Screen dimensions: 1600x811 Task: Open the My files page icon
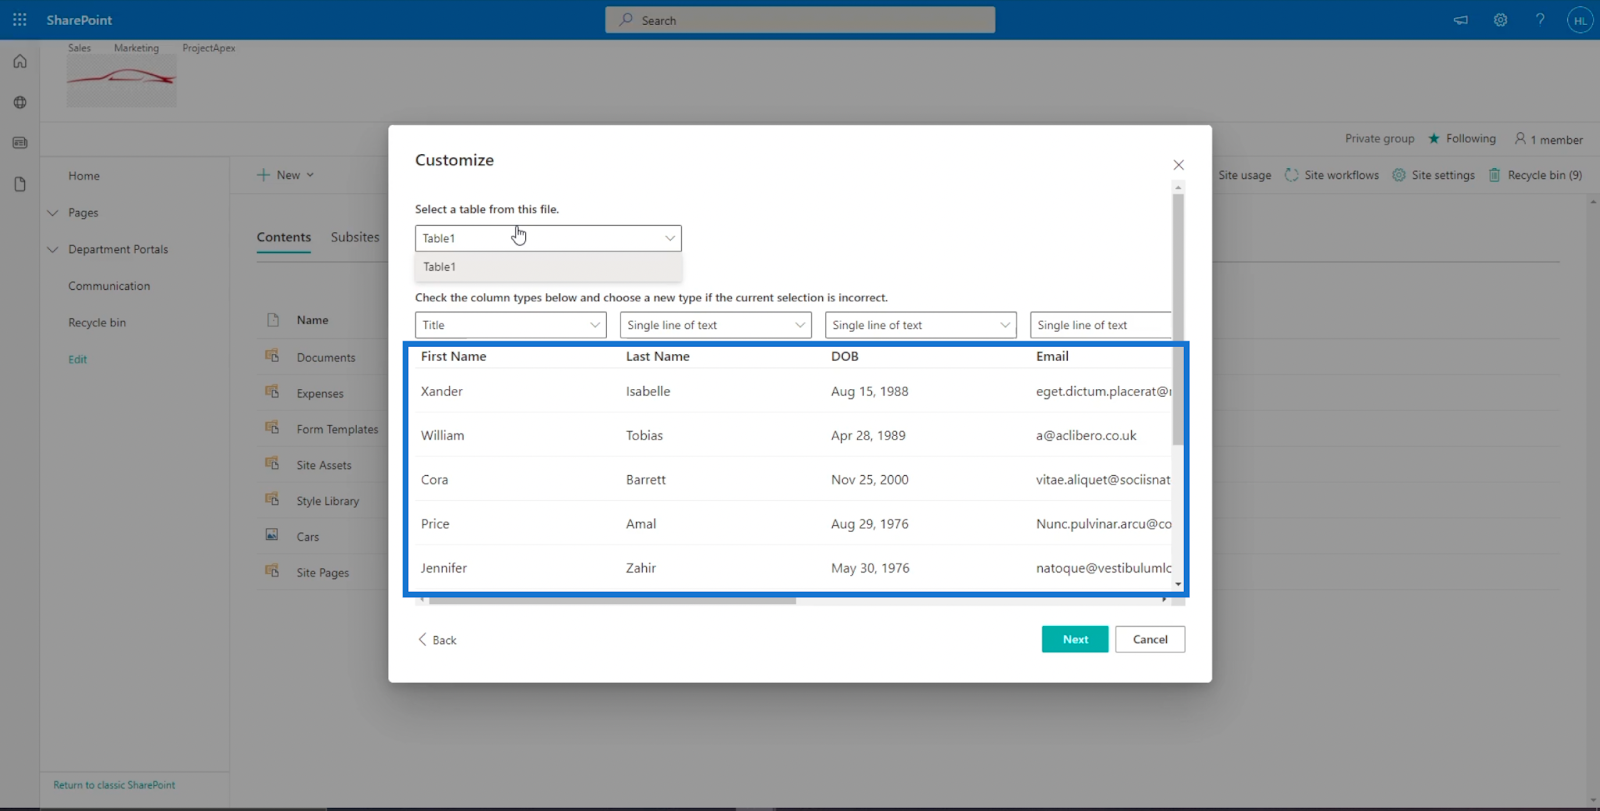[20, 184]
